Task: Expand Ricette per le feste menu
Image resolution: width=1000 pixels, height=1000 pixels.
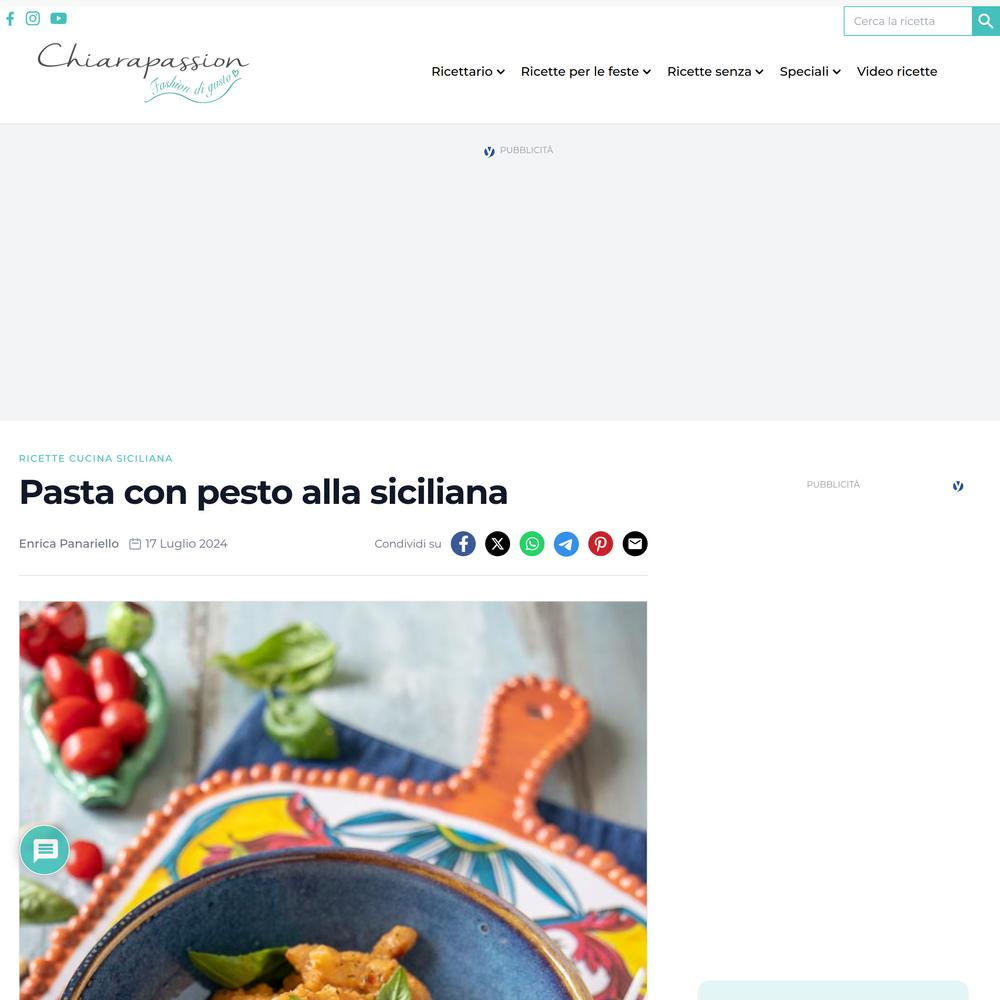Action: pos(585,71)
